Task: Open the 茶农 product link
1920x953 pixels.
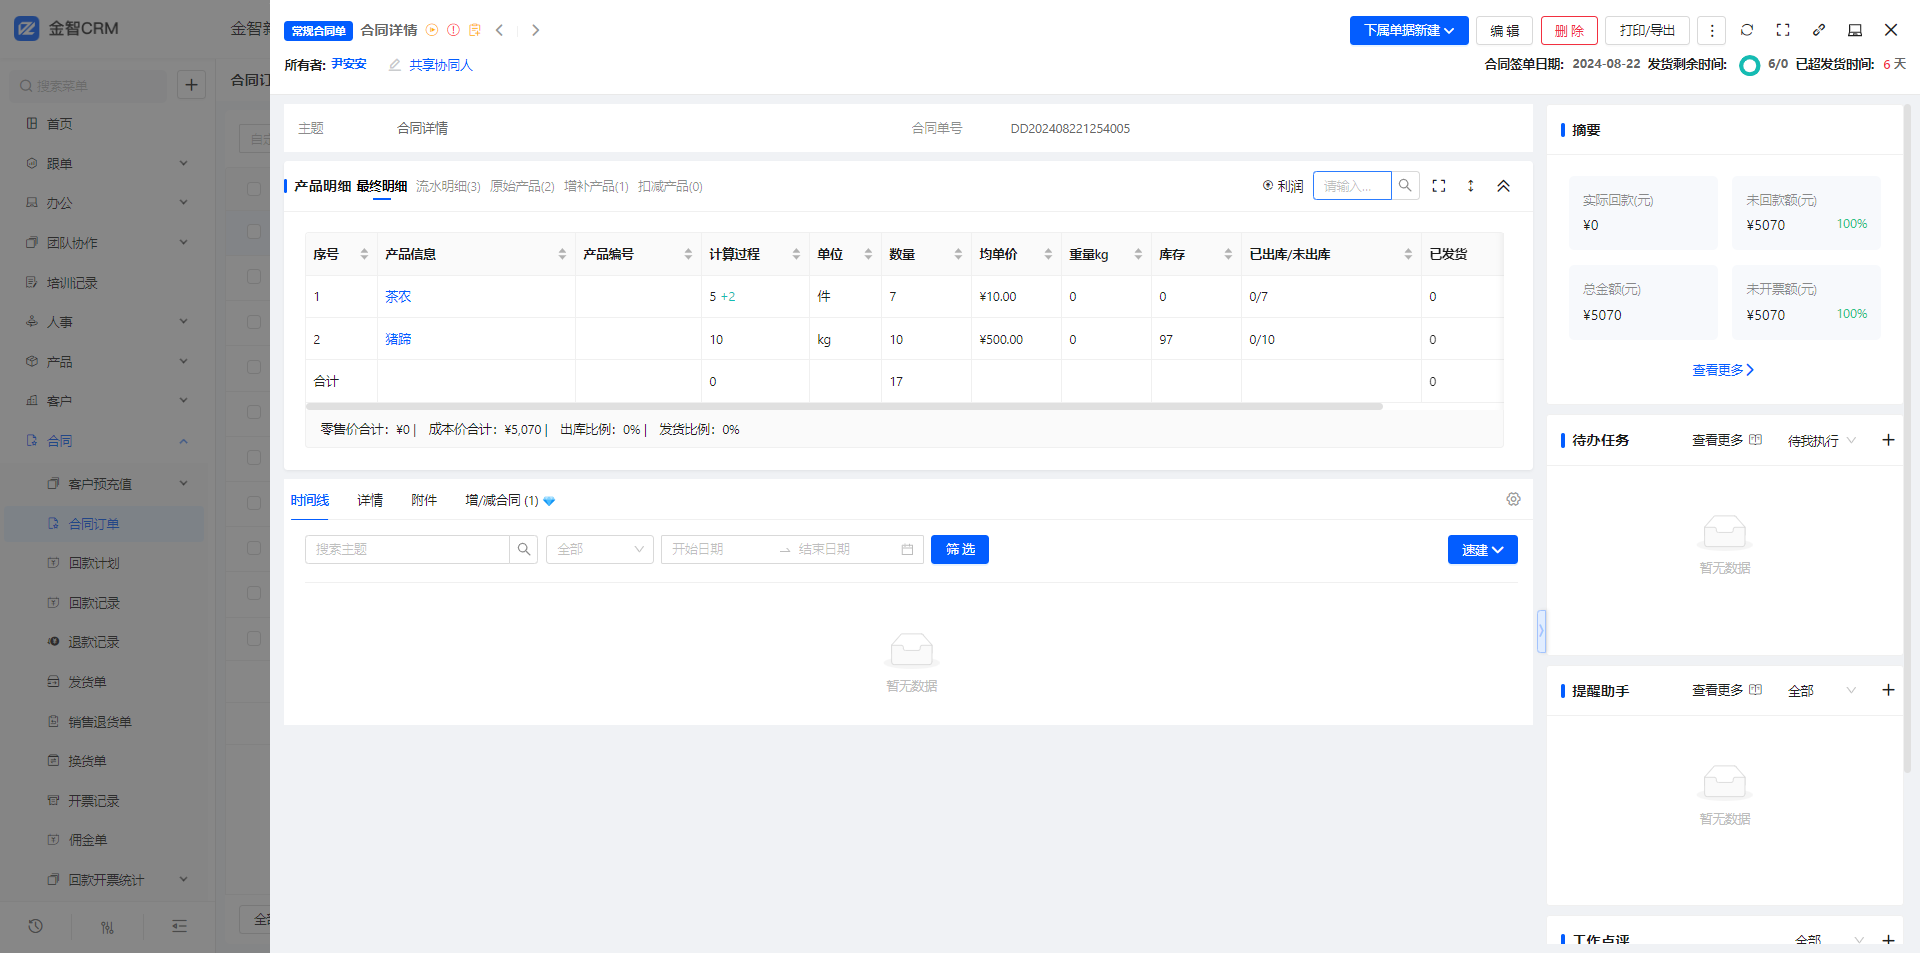Action: [x=398, y=297]
